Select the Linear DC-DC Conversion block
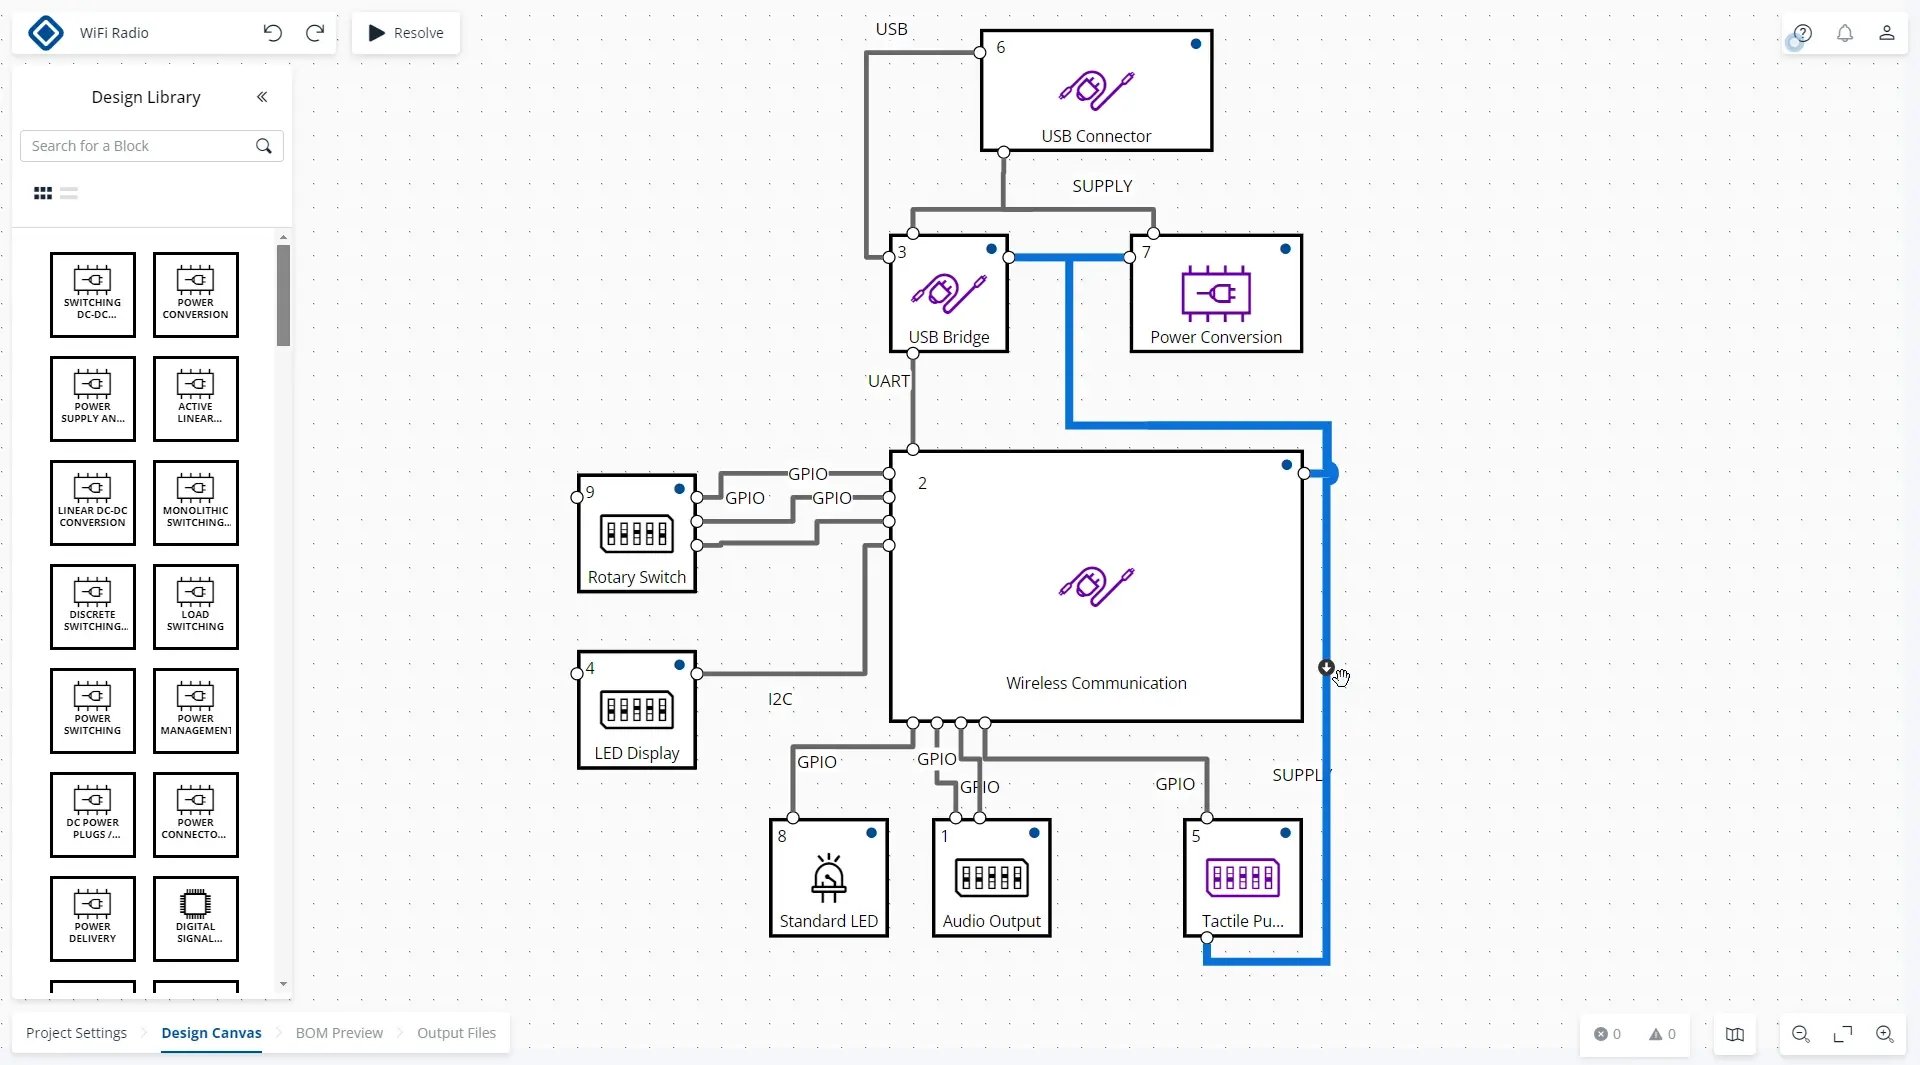This screenshot has width=1920, height=1065. (93, 503)
